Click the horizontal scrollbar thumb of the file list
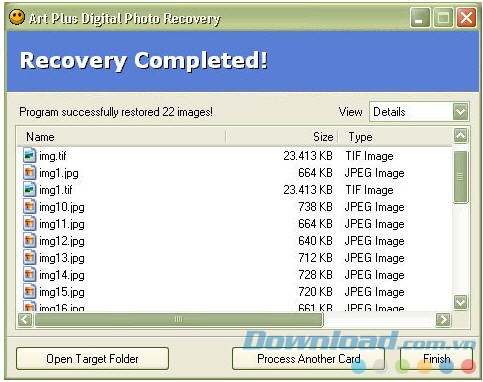Screen dimensions: 483x382 pyautogui.click(x=179, y=319)
